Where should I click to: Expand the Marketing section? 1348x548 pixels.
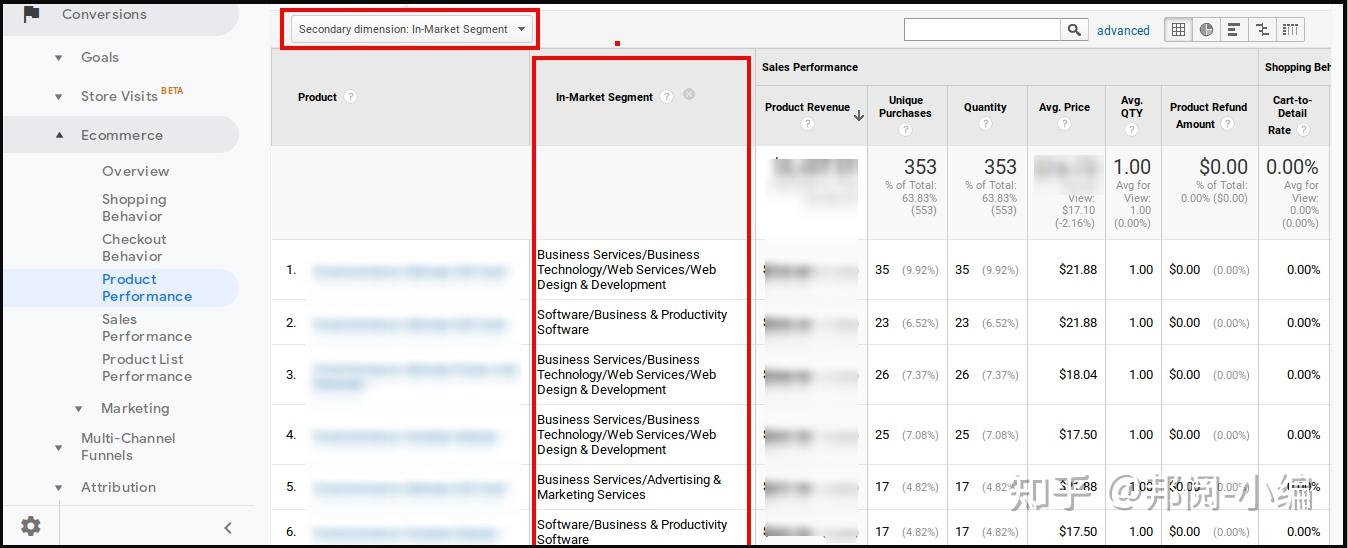pyautogui.click(x=79, y=408)
